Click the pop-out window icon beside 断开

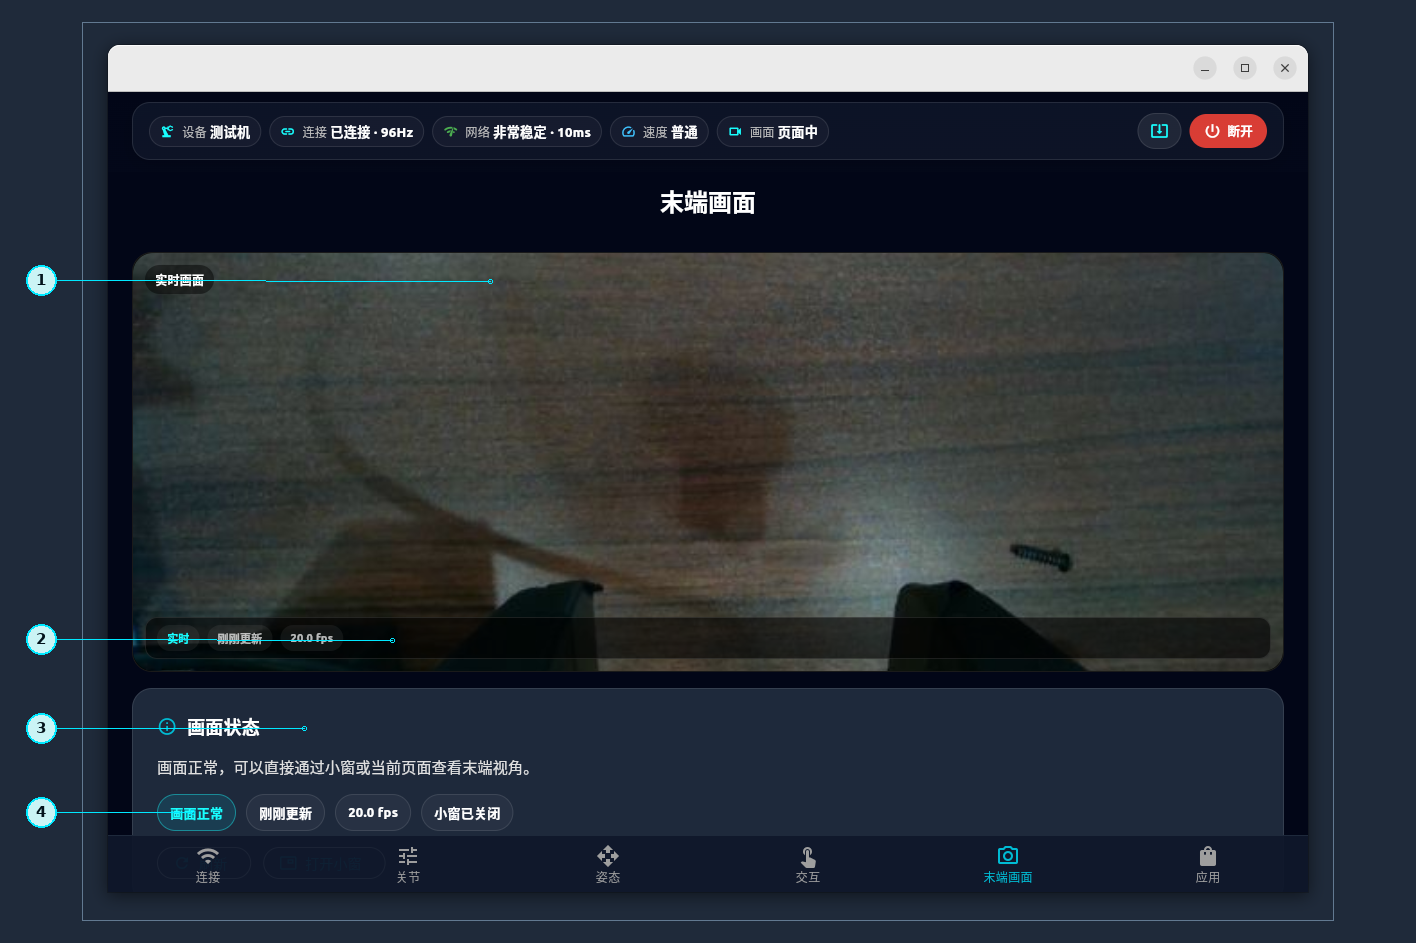(x=1159, y=131)
